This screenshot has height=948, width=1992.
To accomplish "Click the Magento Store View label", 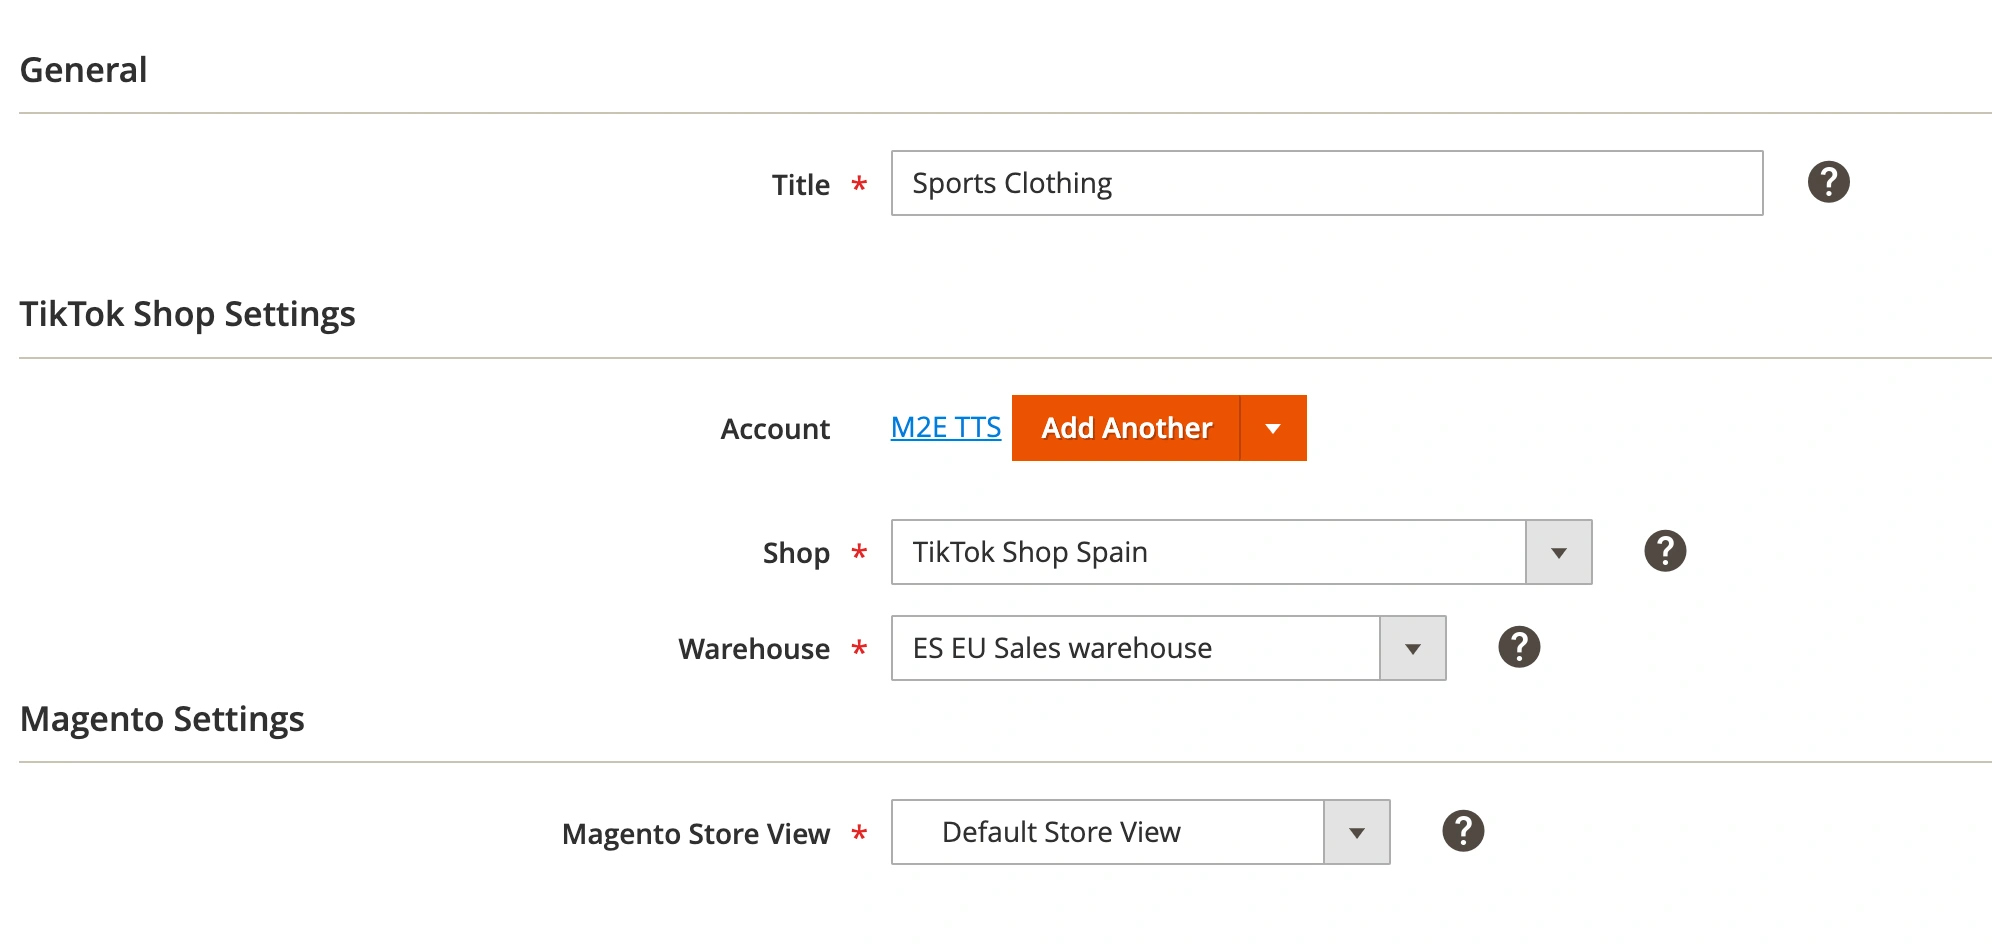I will tap(695, 834).
